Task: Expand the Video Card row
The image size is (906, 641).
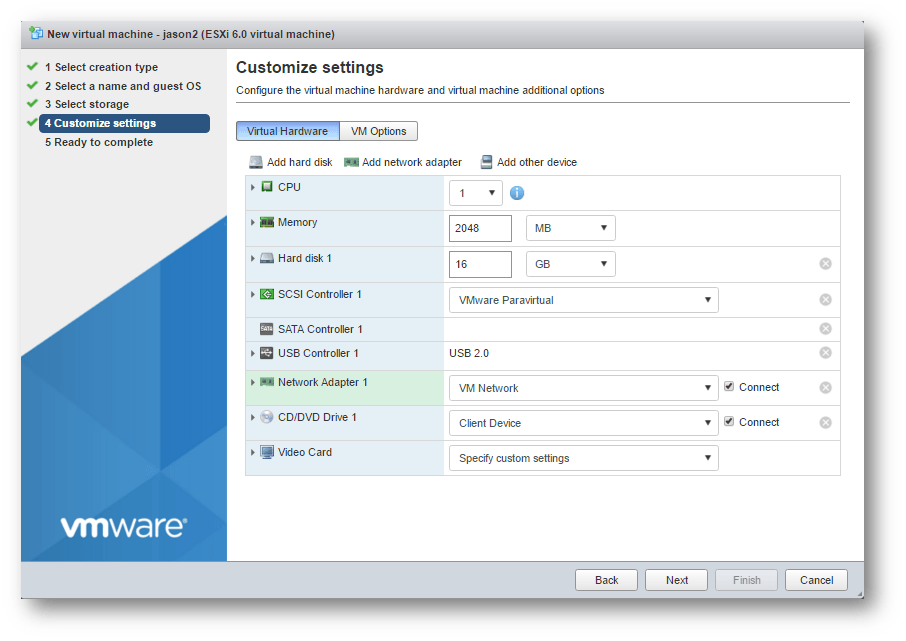Action: pyautogui.click(x=253, y=453)
